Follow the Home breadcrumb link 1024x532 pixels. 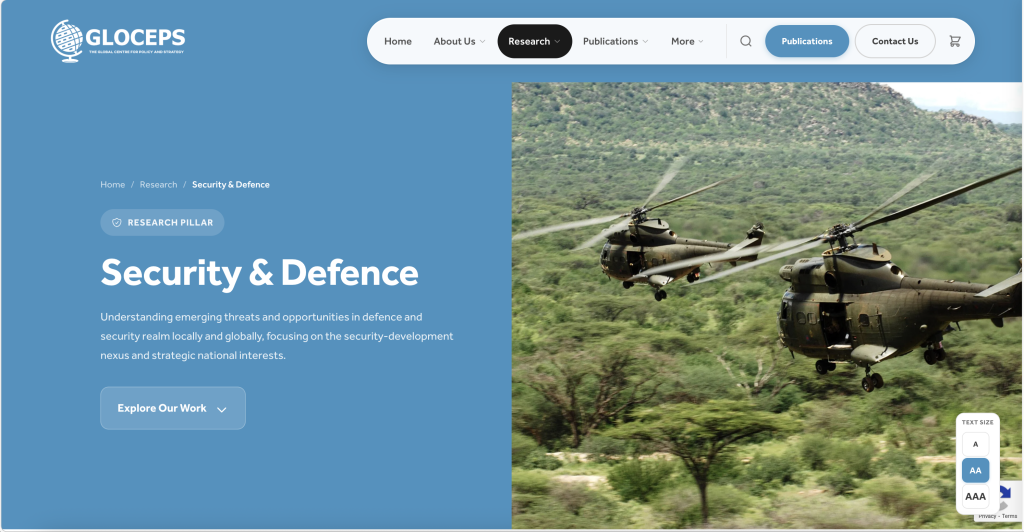point(112,185)
